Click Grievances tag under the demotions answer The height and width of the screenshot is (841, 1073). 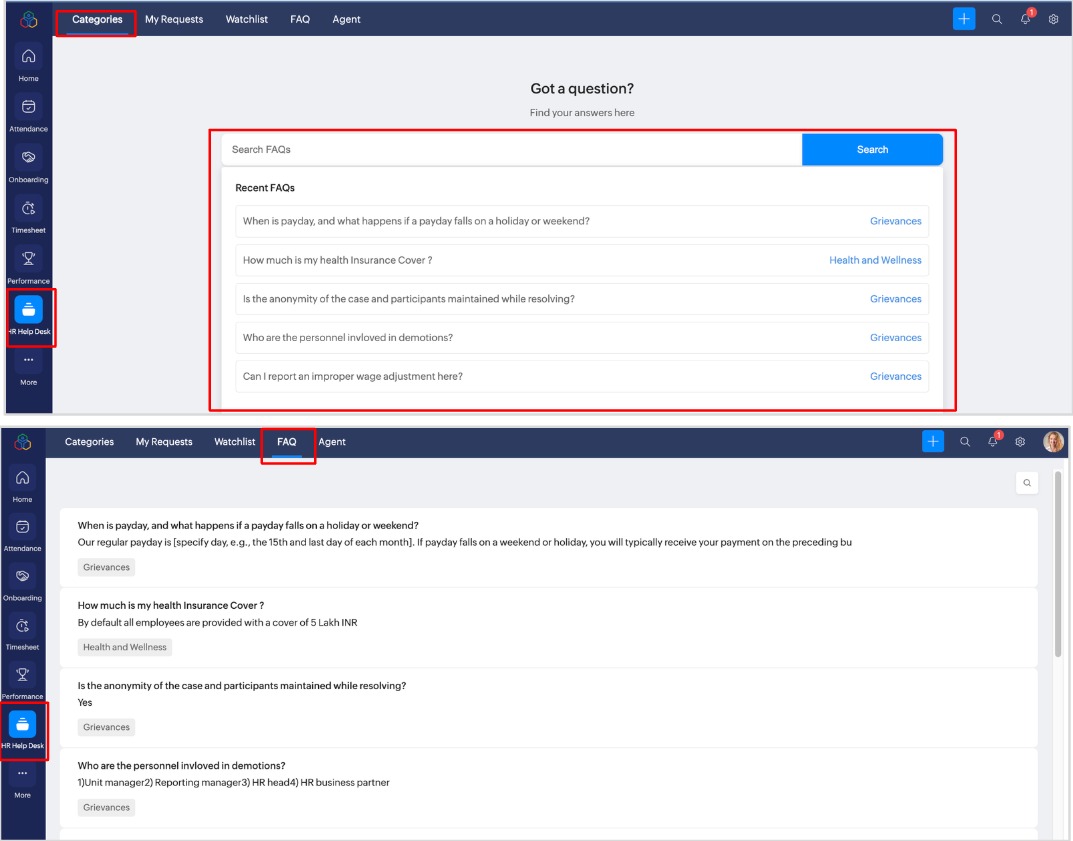tap(106, 807)
